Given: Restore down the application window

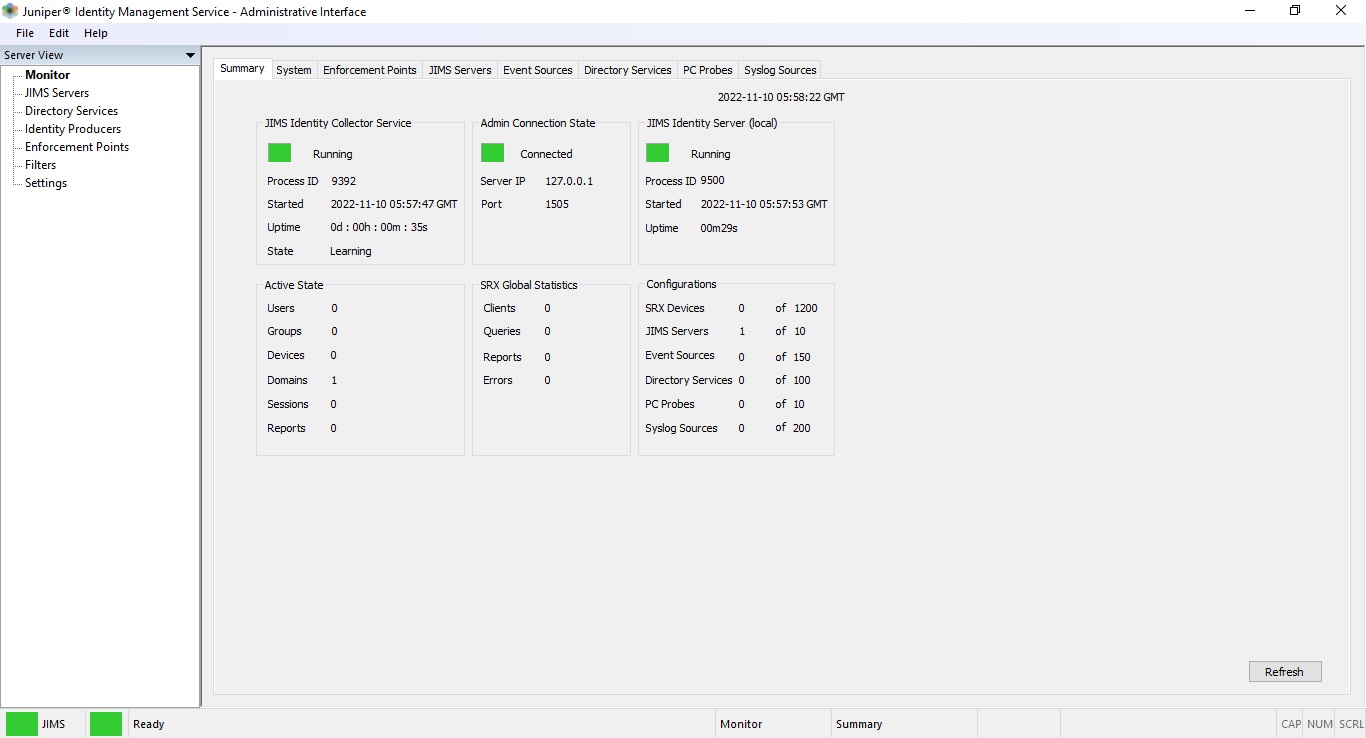Looking at the screenshot, I should 1295,11.
